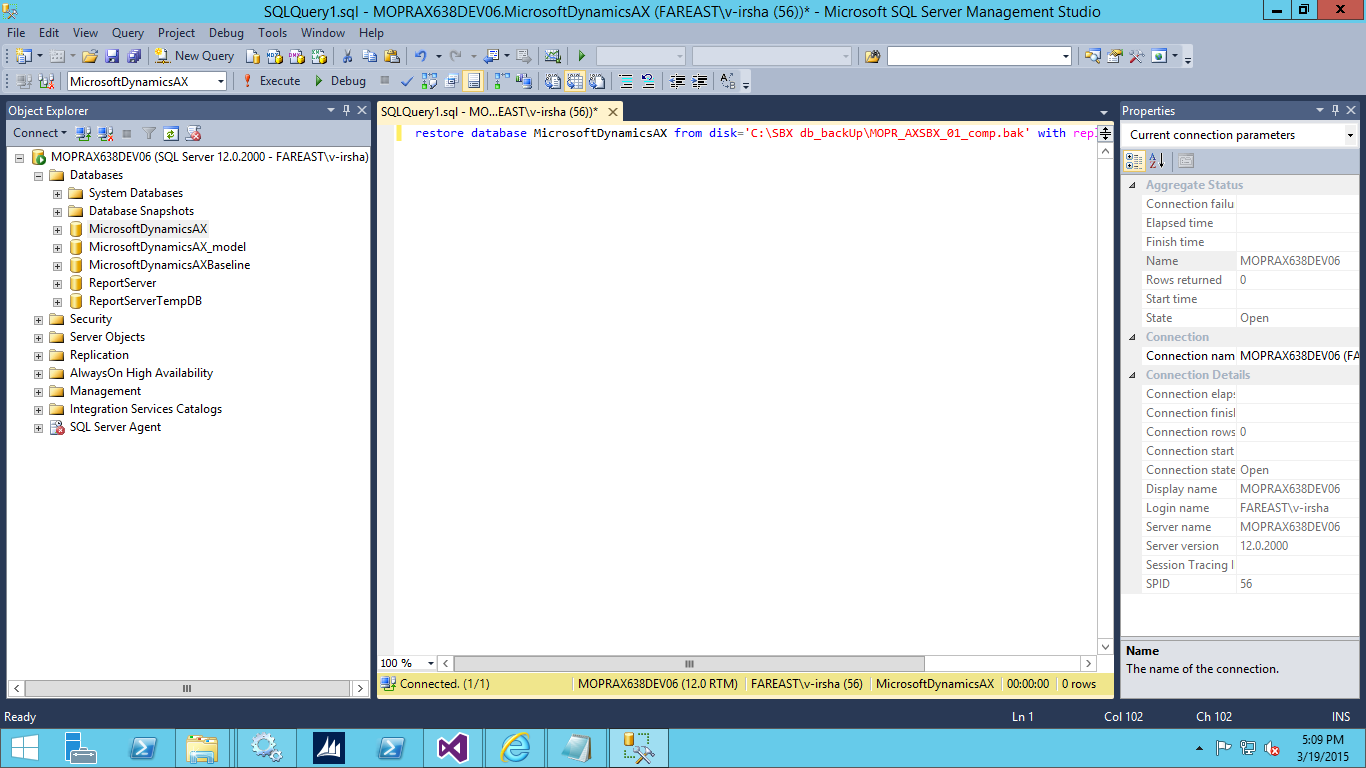Click the Paste clipboard icon
Image resolution: width=1366 pixels, height=768 pixels.
[x=391, y=56]
